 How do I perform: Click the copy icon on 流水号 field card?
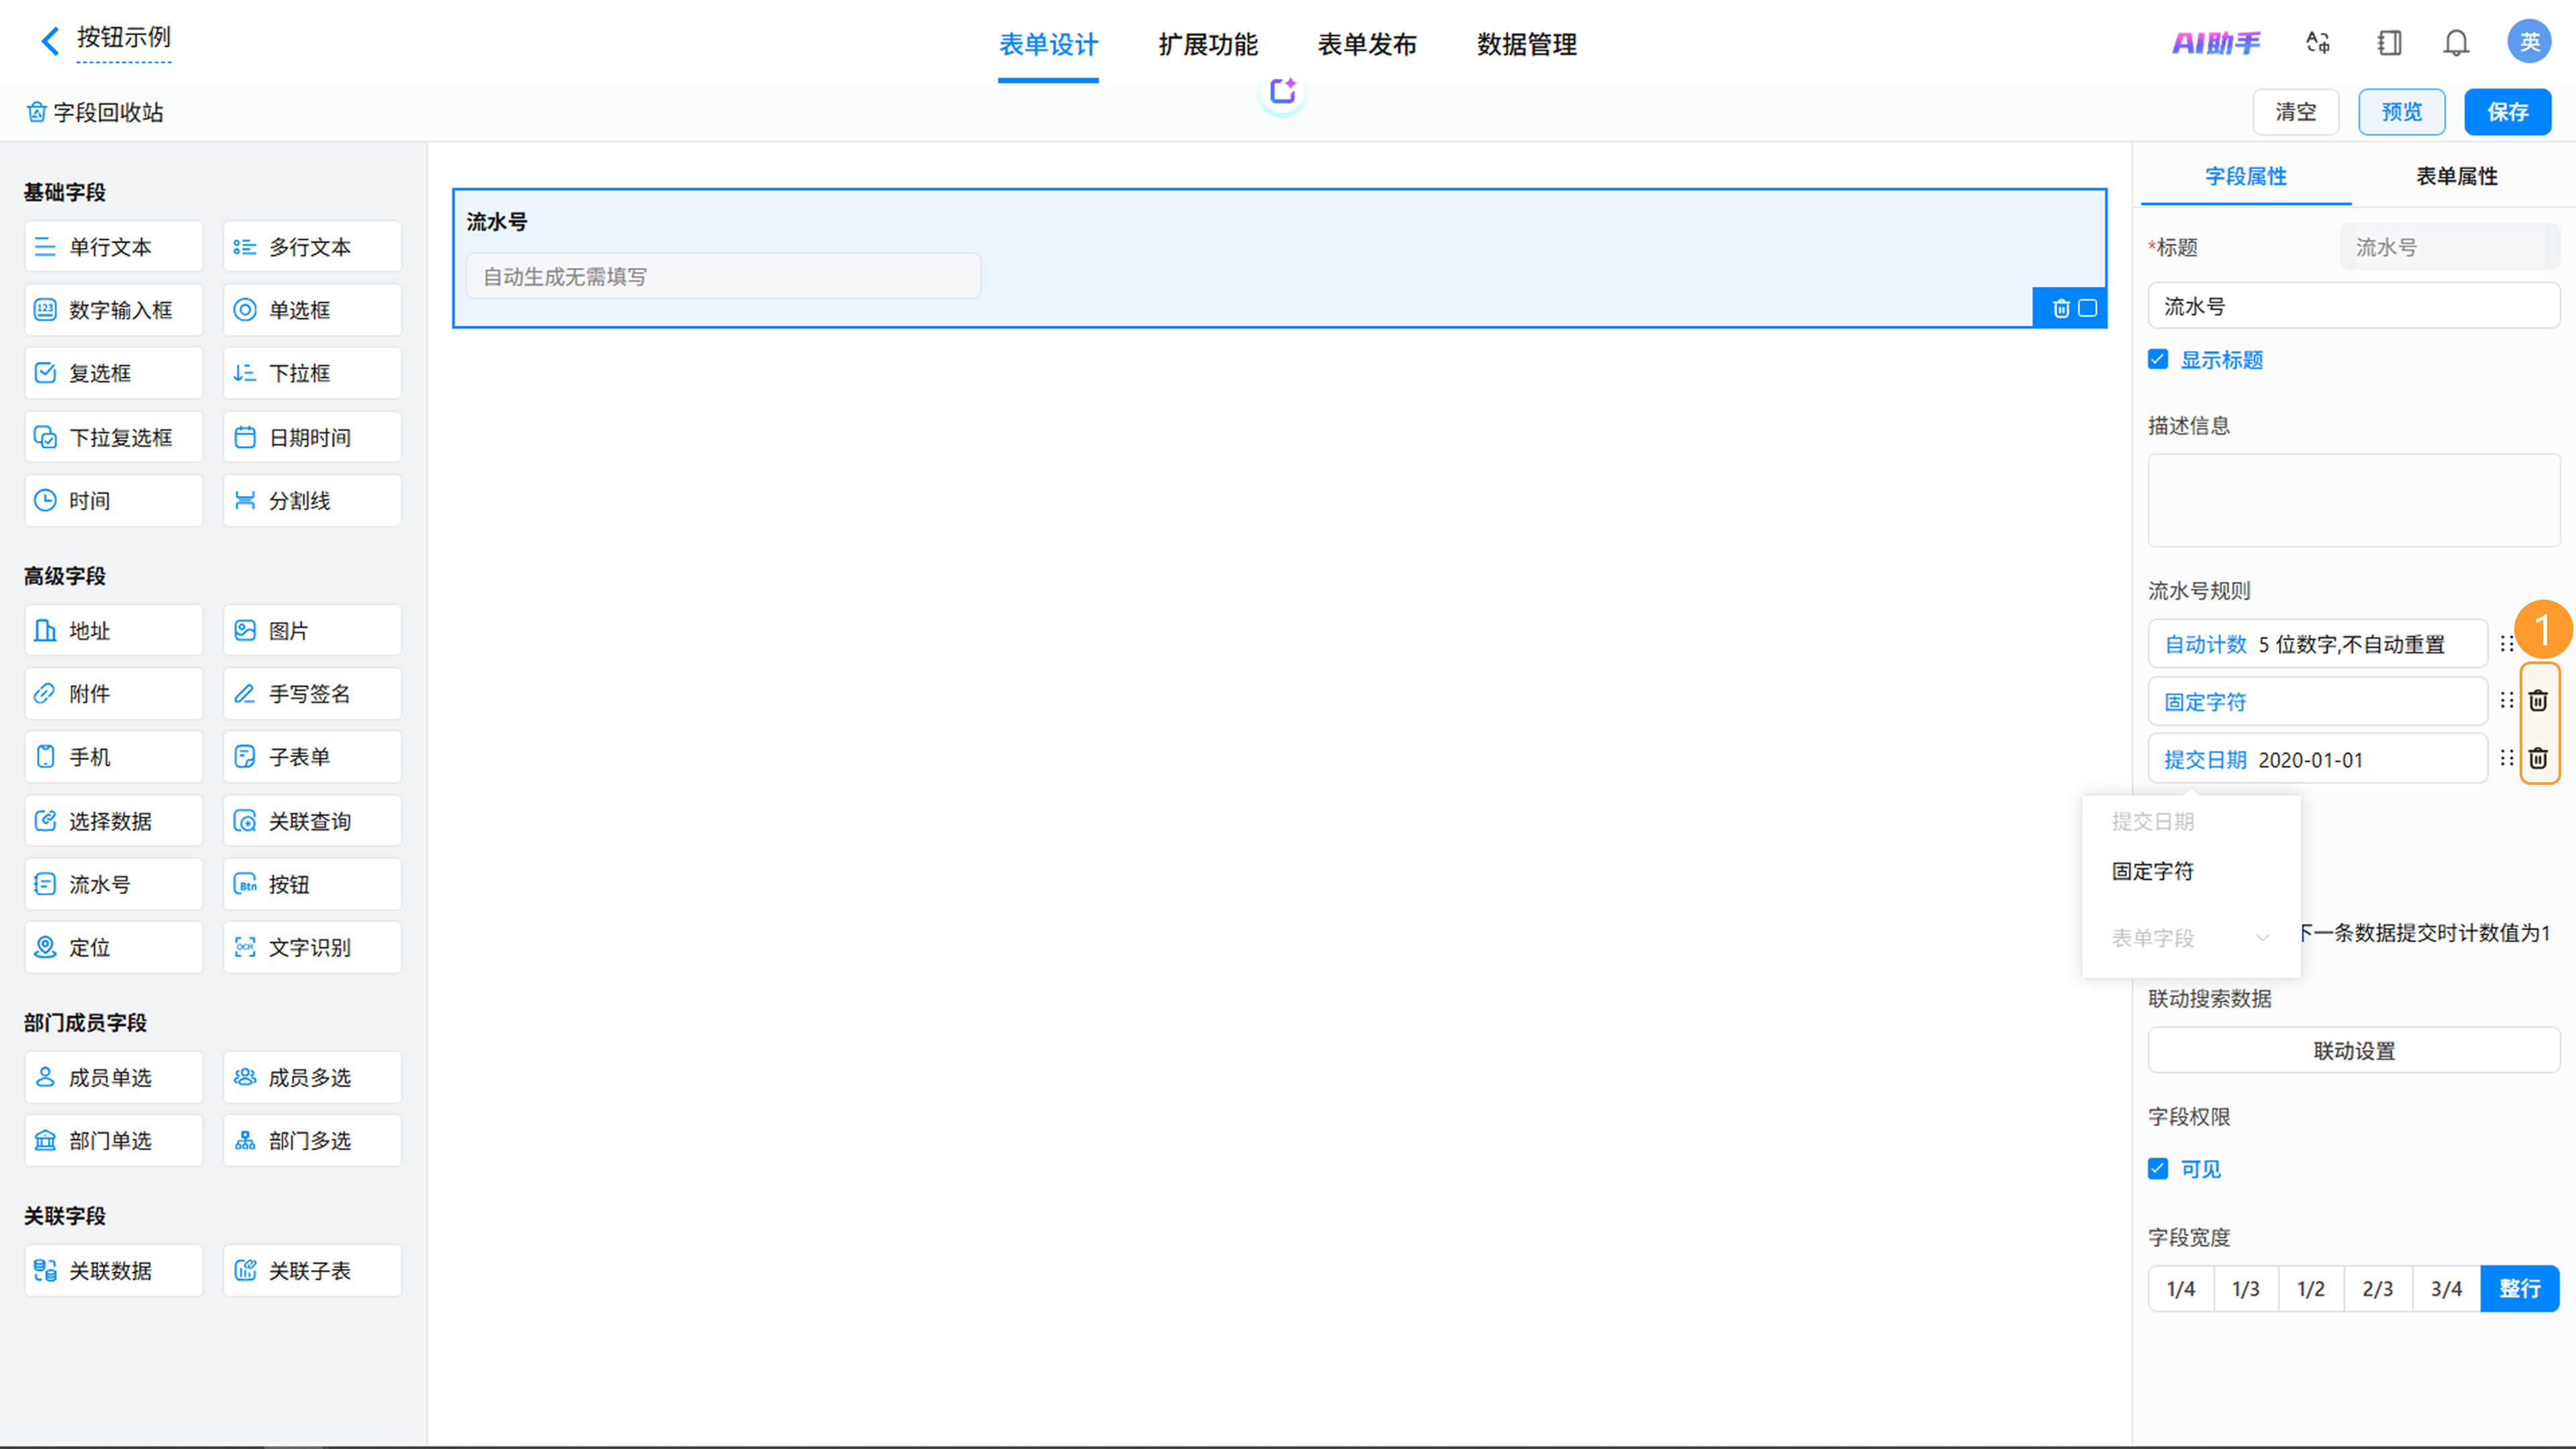tap(2088, 308)
